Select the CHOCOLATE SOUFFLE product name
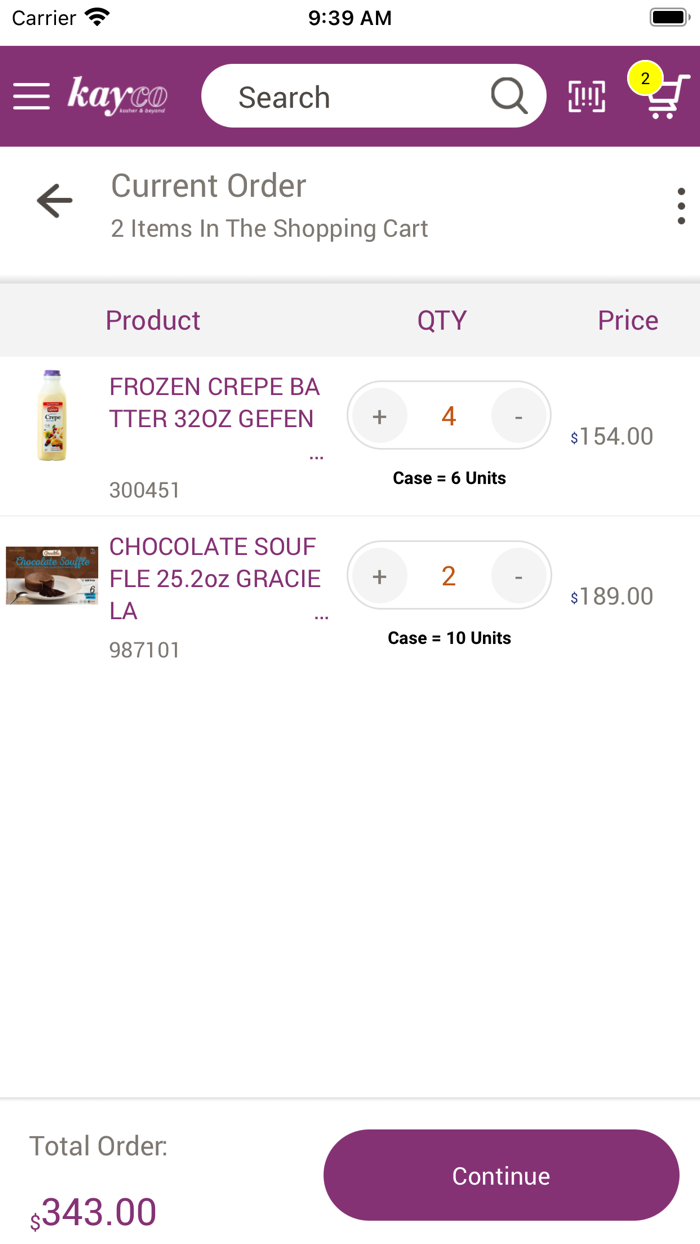Viewport: 700px width, 1244px height. click(214, 578)
